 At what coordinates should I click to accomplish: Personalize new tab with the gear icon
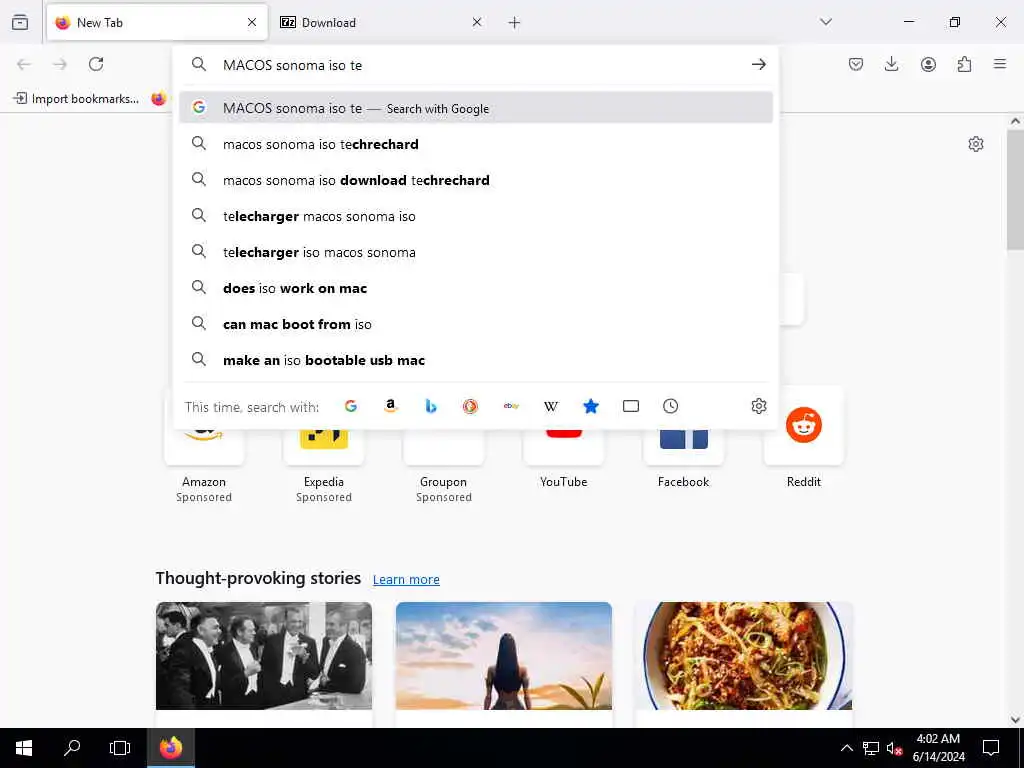click(976, 144)
